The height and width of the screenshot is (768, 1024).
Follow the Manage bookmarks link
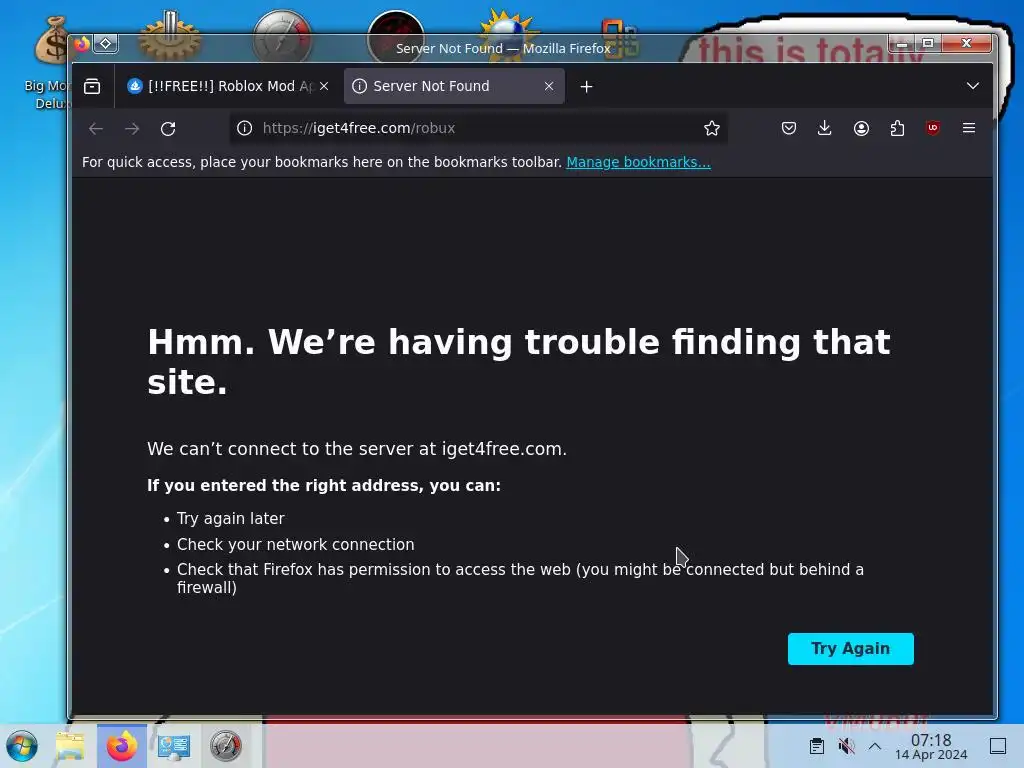pos(638,162)
